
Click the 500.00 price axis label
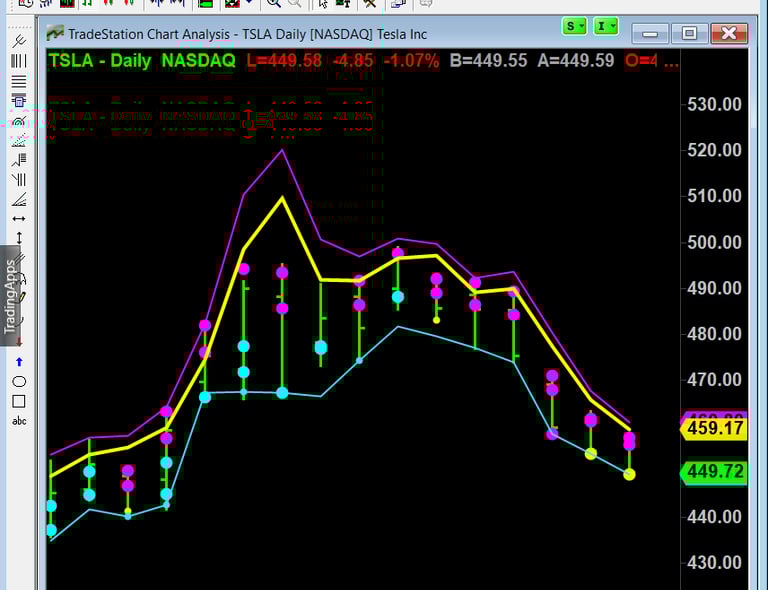[x=714, y=242]
